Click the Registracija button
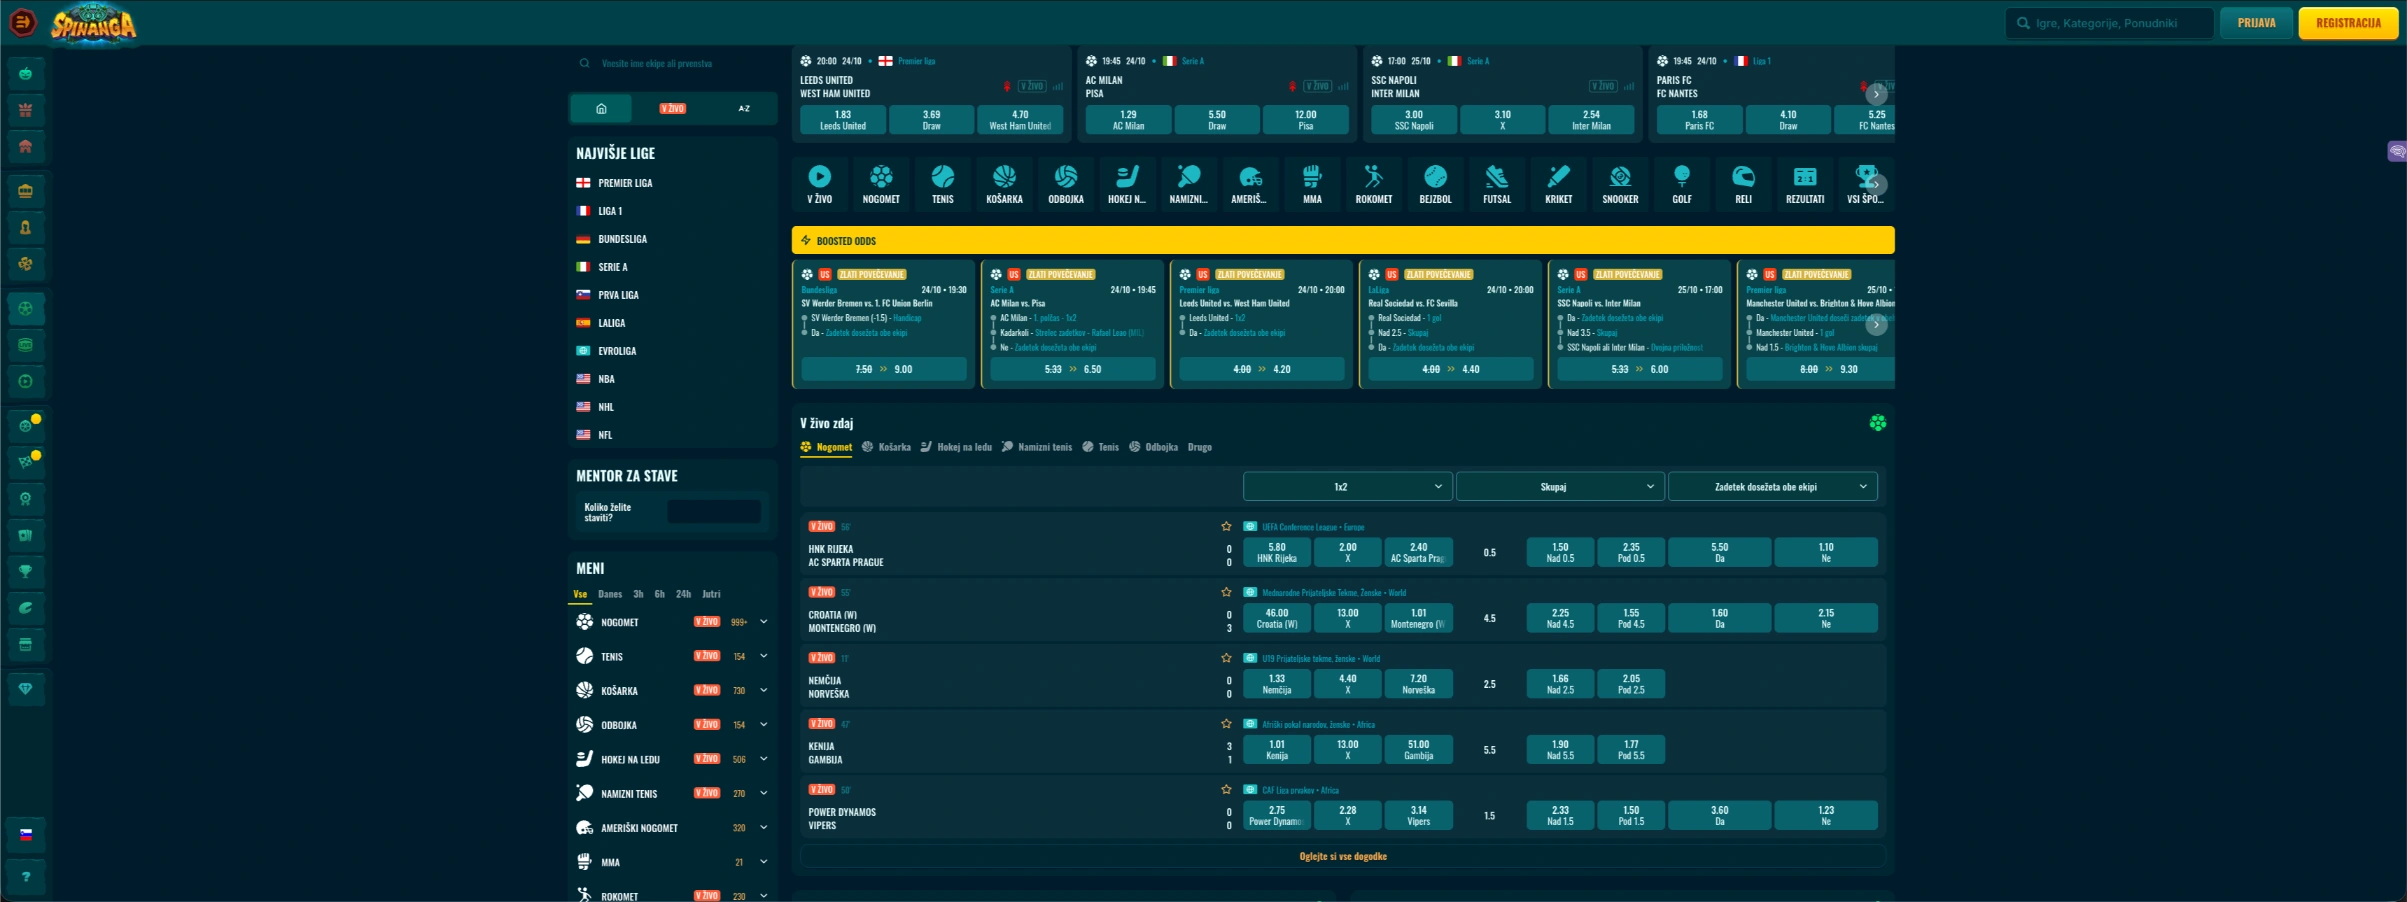The width and height of the screenshot is (2407, 902). point(2347,23)
